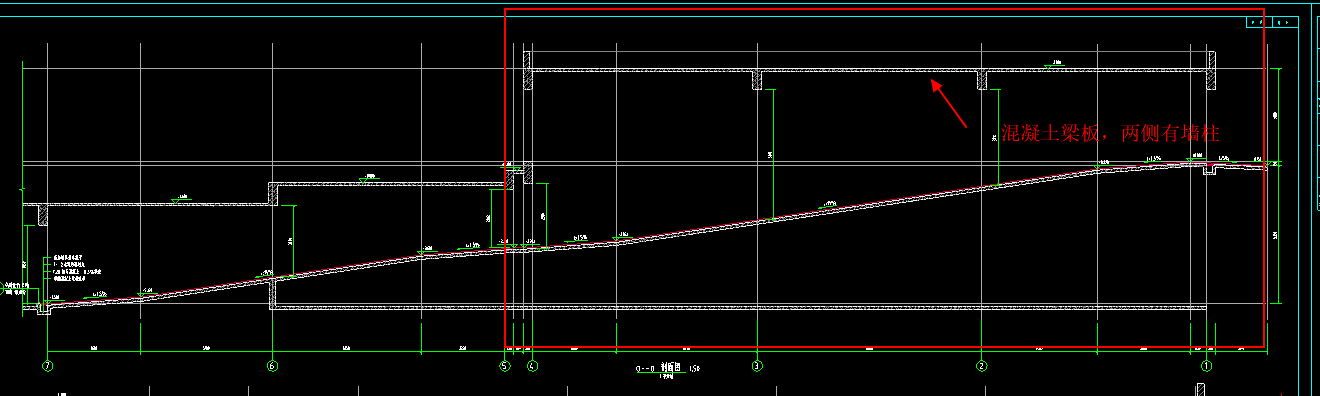Image resolution: width=1320 pixels, height=396 pixels.
Task: Select axis bubble number 7
Action: pos(46,366)
